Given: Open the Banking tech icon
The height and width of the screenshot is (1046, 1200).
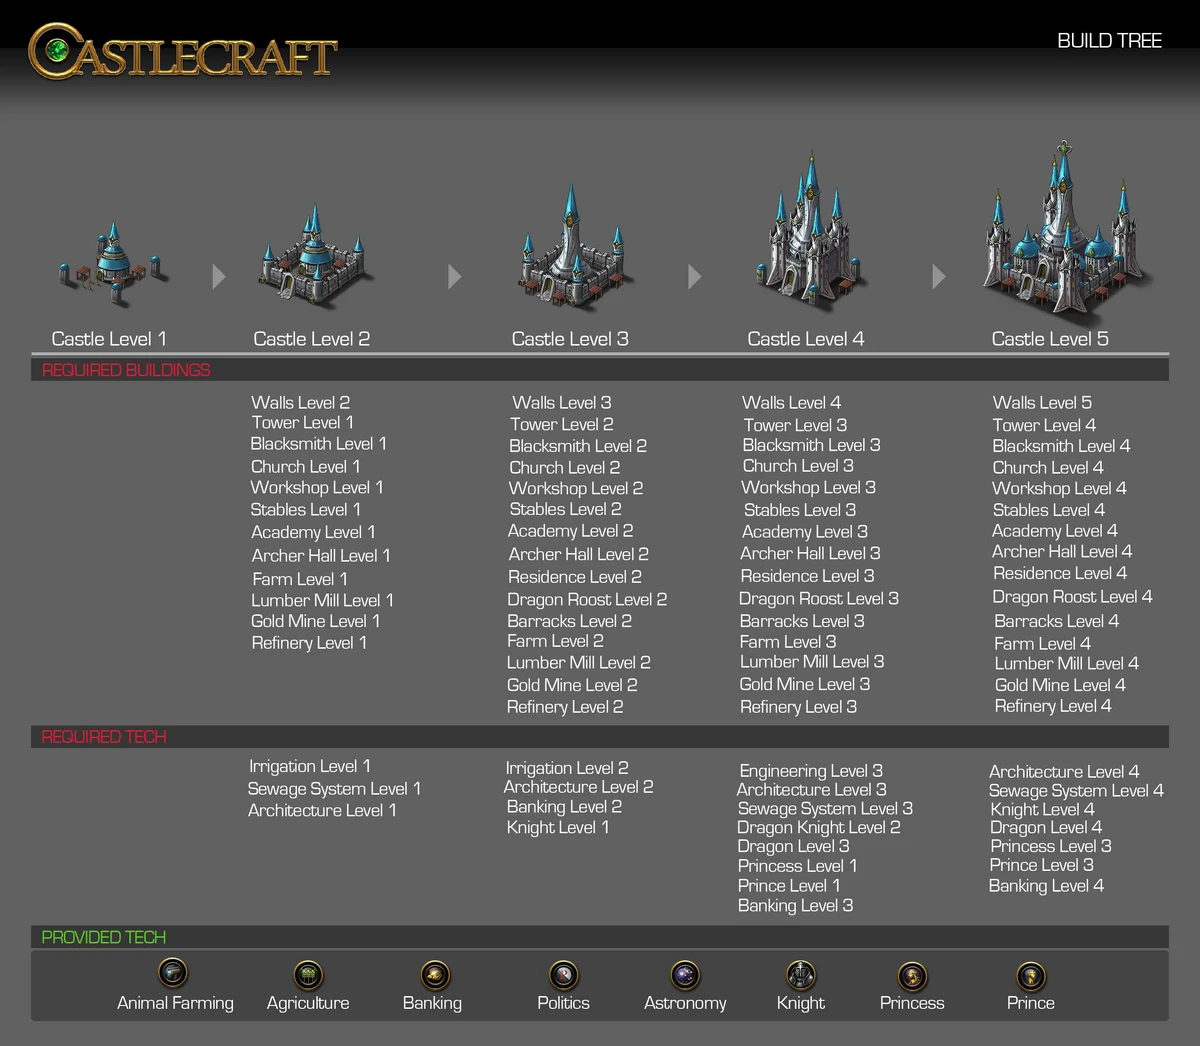Looking at the screenshot, I should (x=433, y=975).
